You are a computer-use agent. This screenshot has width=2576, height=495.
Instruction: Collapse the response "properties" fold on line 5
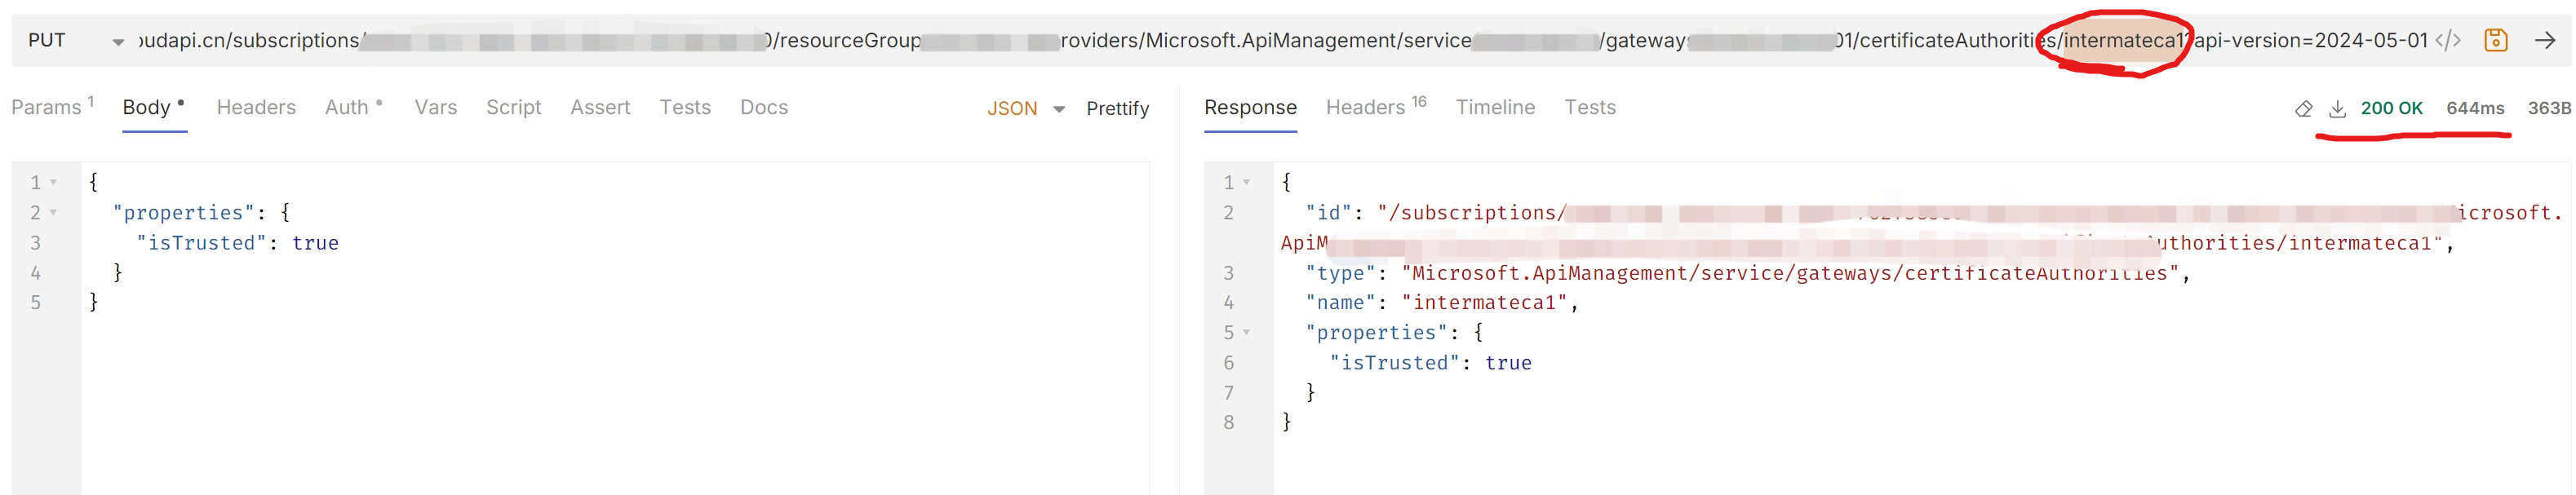1247,332
